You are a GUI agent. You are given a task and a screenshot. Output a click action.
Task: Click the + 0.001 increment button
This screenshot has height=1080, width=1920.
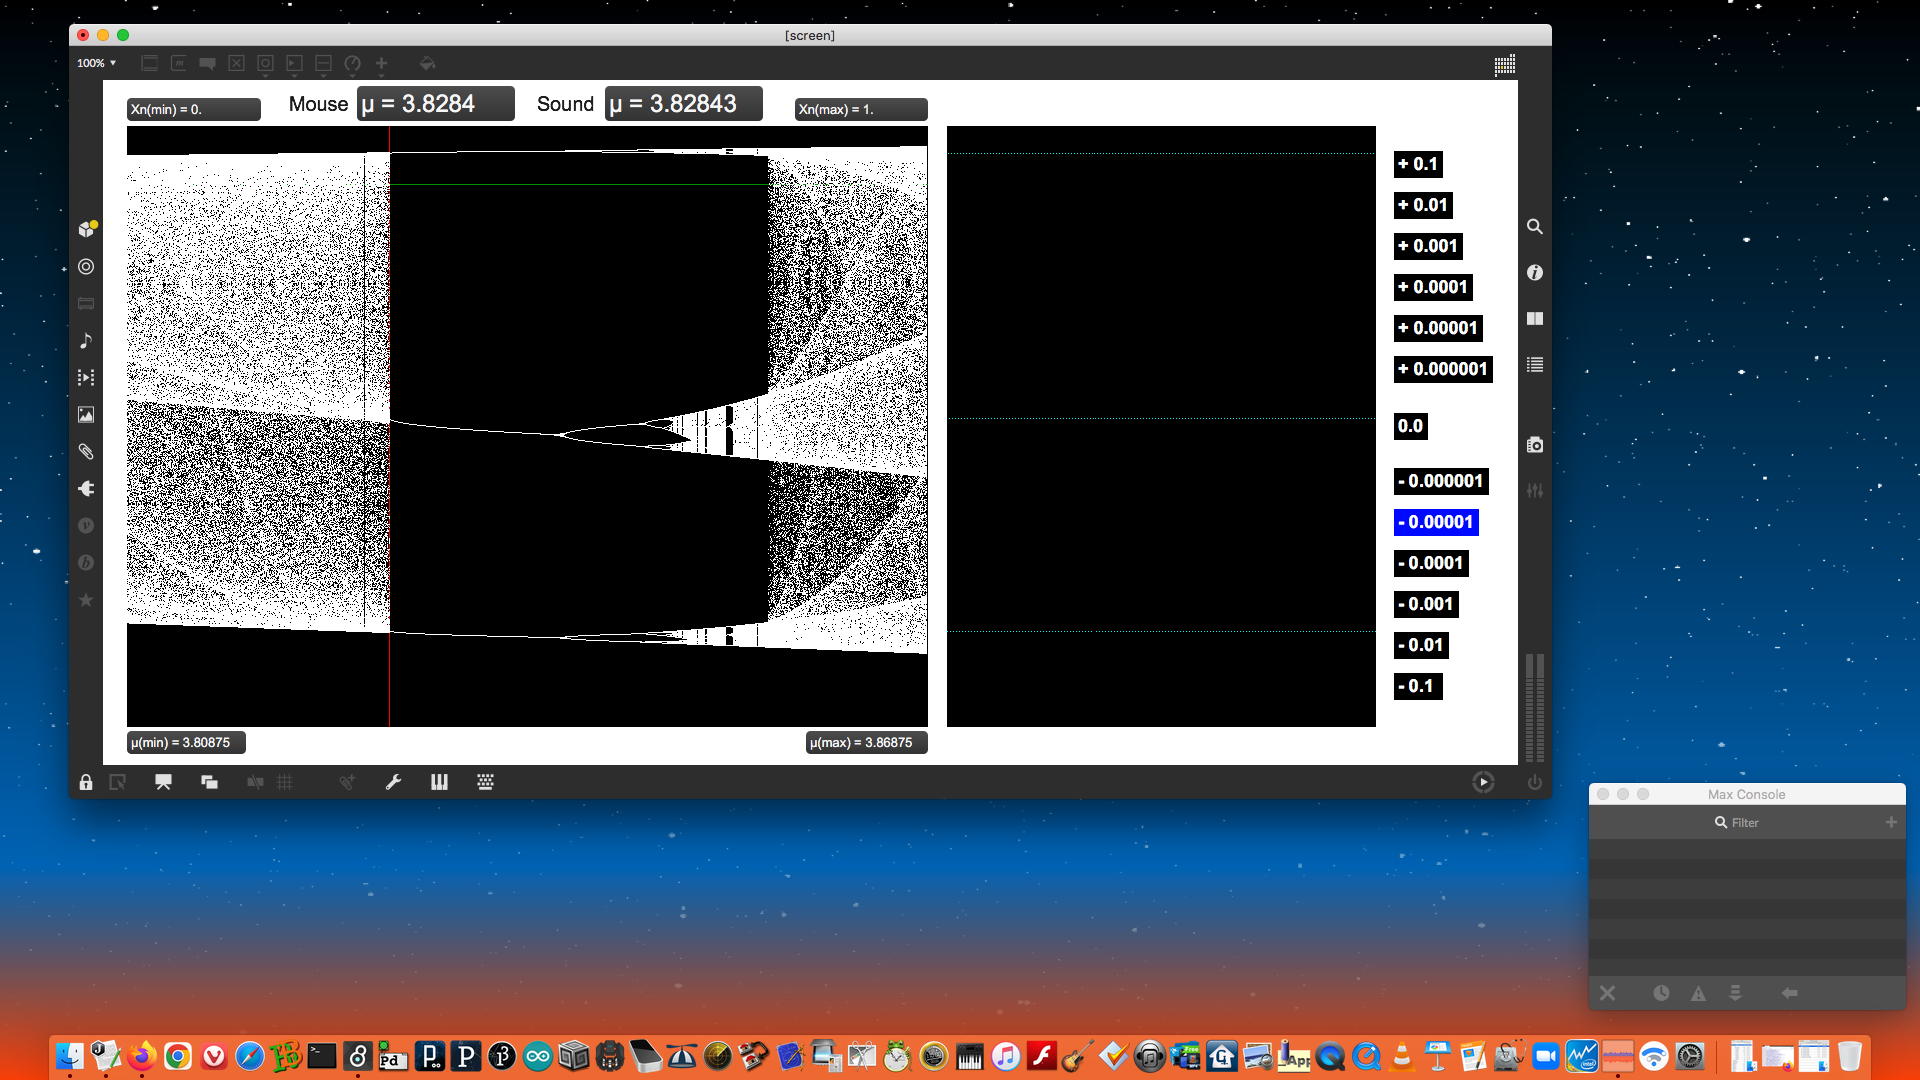tap(1428, 246)
